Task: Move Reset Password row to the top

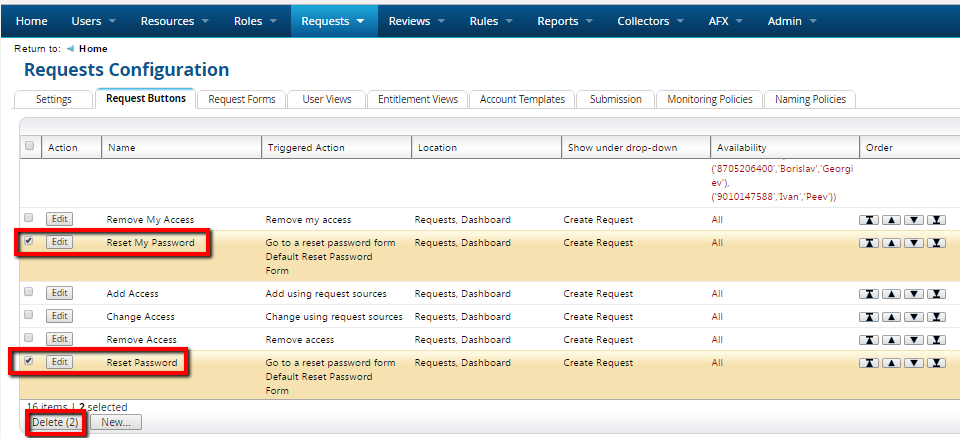Action: [870, 363]
